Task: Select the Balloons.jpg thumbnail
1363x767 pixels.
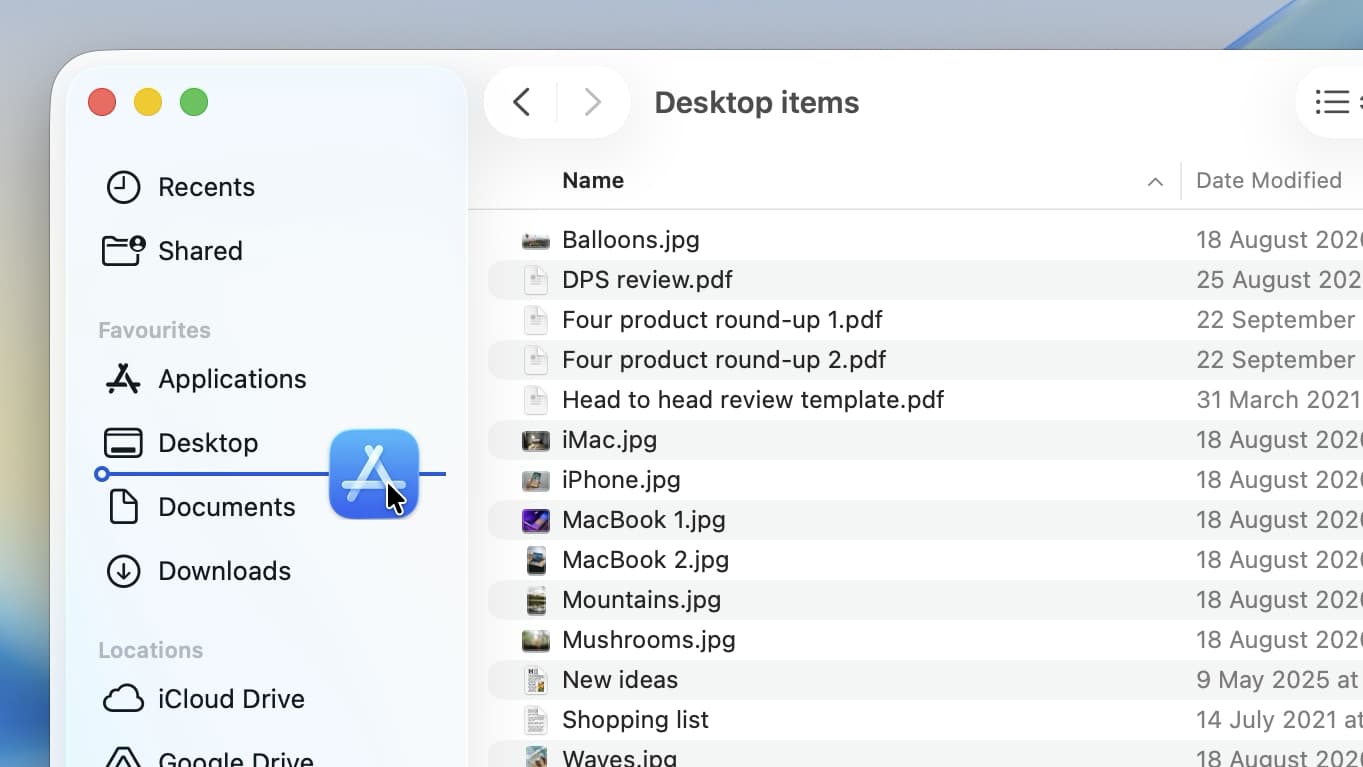Action: [x=535, y=240]
